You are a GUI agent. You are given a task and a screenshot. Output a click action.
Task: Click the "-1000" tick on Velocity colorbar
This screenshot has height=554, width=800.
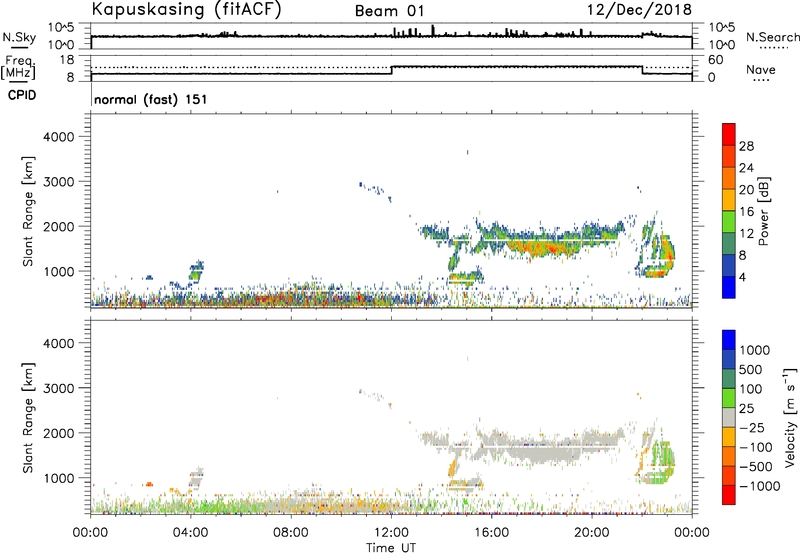click(759, 486)
